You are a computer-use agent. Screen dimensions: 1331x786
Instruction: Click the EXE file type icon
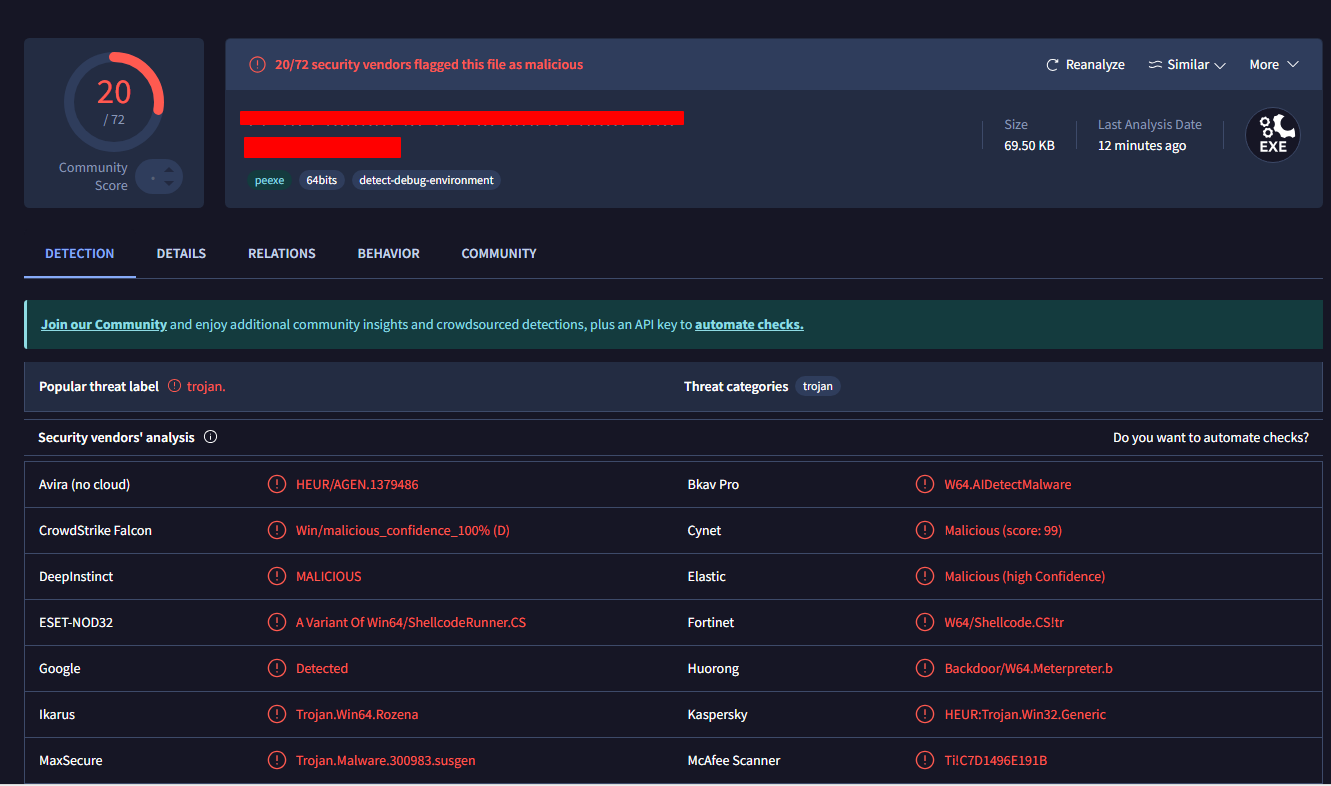(x=1273, y=136)
